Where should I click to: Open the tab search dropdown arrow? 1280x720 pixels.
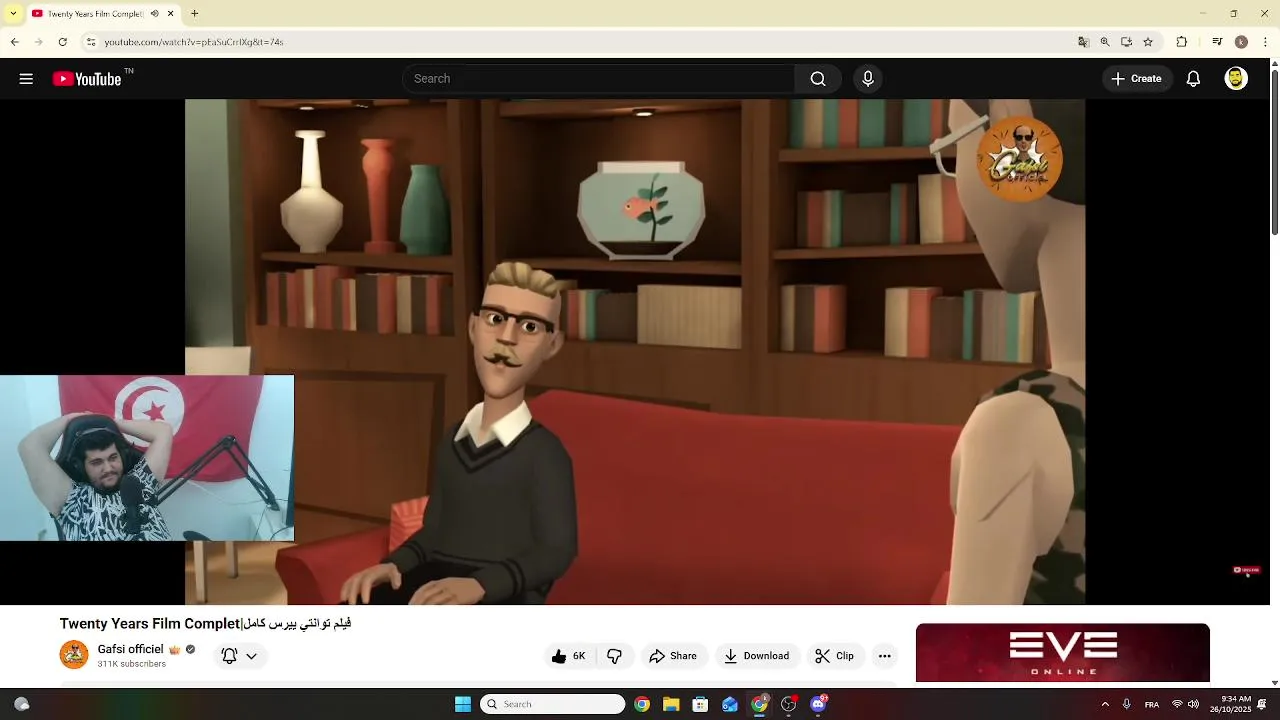pyautogui.click(x=13, y=14)
